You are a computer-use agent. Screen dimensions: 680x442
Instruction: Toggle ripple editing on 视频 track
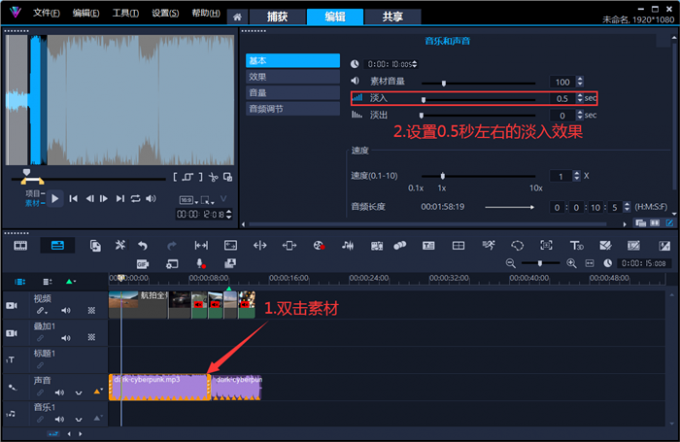[x=41, y=311]
